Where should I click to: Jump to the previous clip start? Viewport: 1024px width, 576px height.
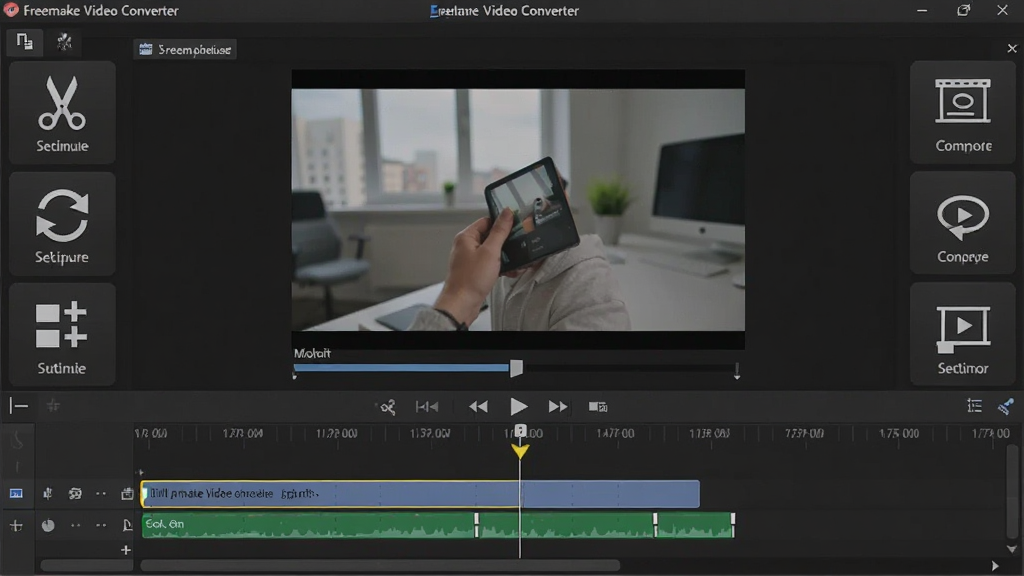tap(426, 407)
